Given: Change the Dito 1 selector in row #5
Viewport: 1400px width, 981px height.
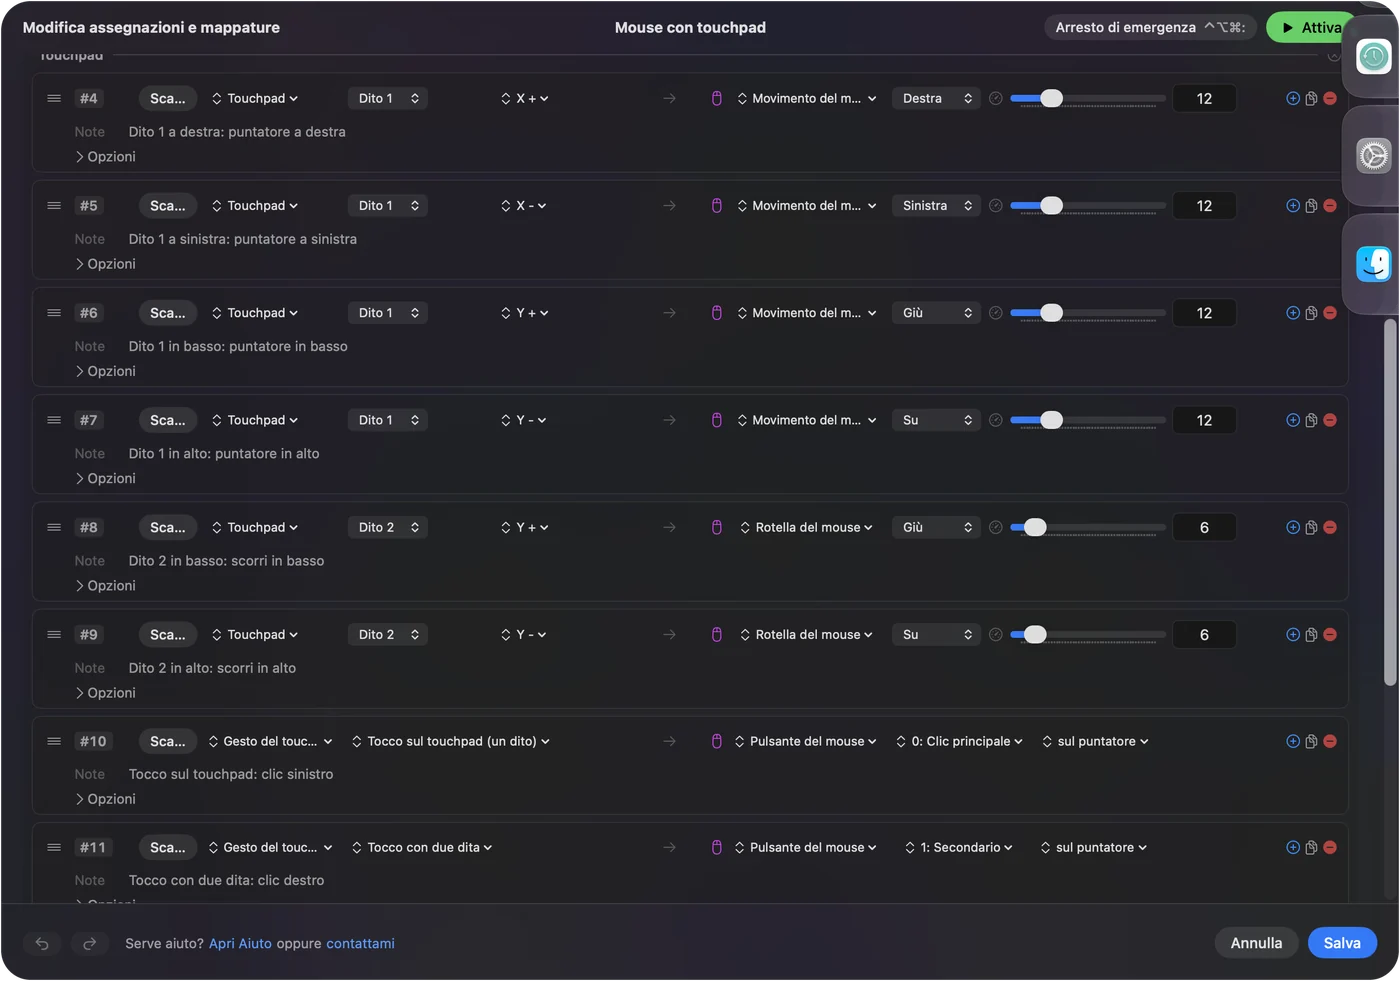Looking at the screenshot, I should pos(388,206).
